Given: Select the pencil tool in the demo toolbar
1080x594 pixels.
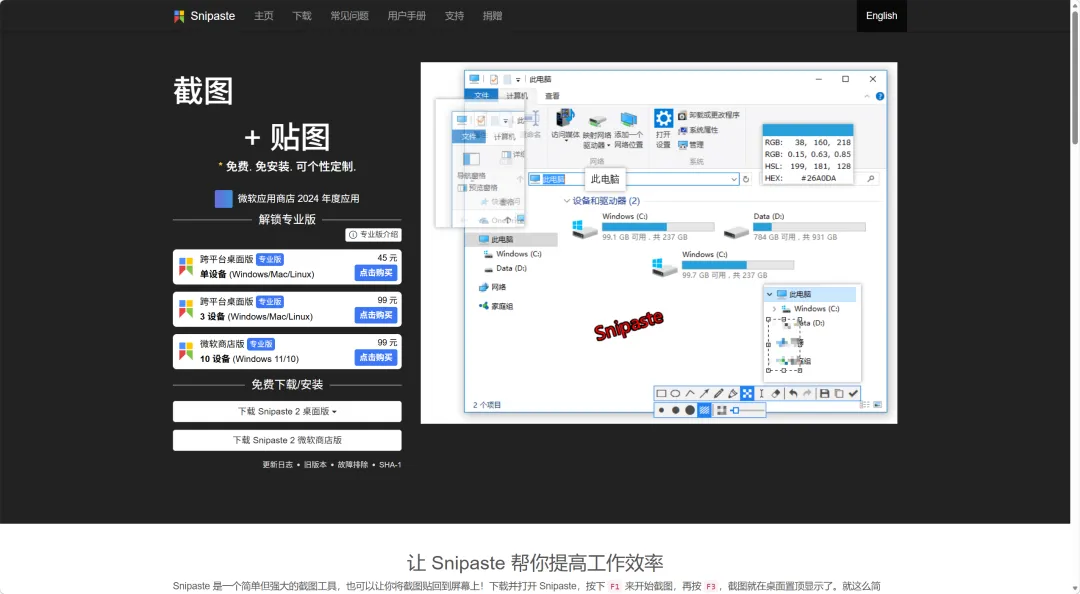Looking at the screenshot, I should click(x=718, y=393).
